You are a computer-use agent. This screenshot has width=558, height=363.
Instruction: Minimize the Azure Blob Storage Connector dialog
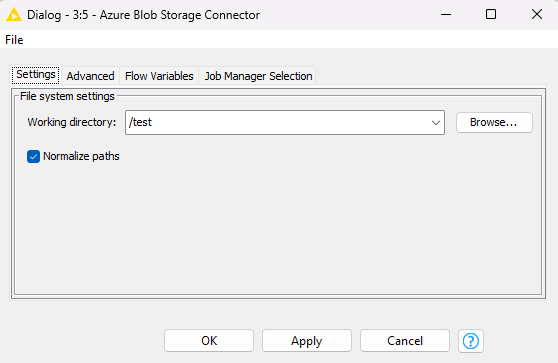click(x=446, y=15)
